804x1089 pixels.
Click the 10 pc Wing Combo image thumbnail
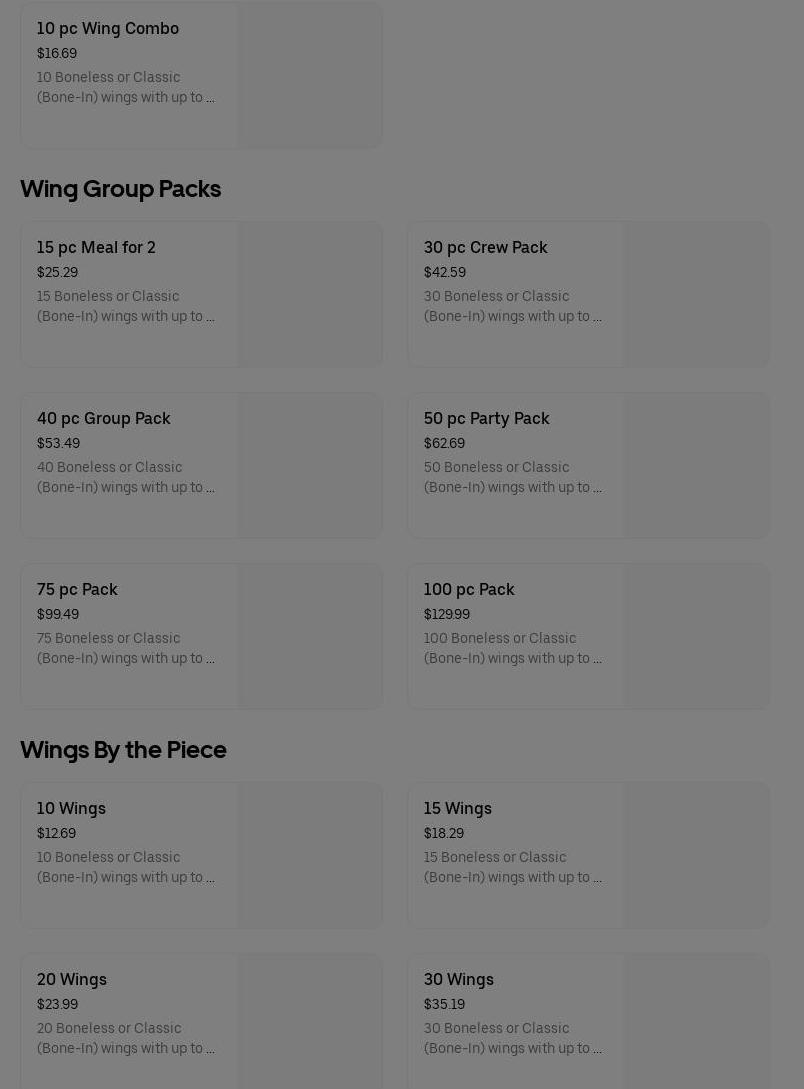(x=309, y=75)
